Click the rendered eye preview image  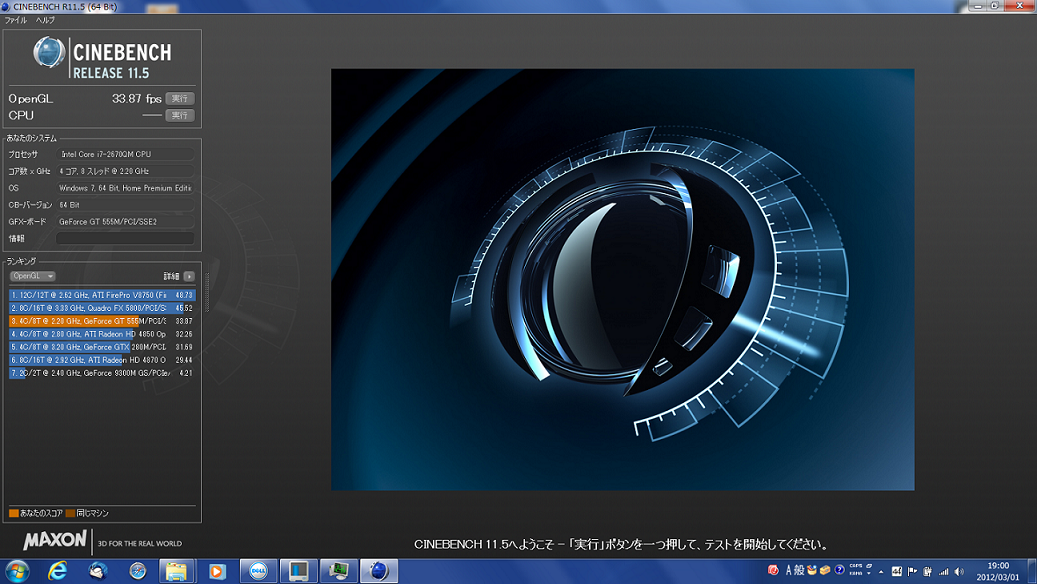coord(622,279)
